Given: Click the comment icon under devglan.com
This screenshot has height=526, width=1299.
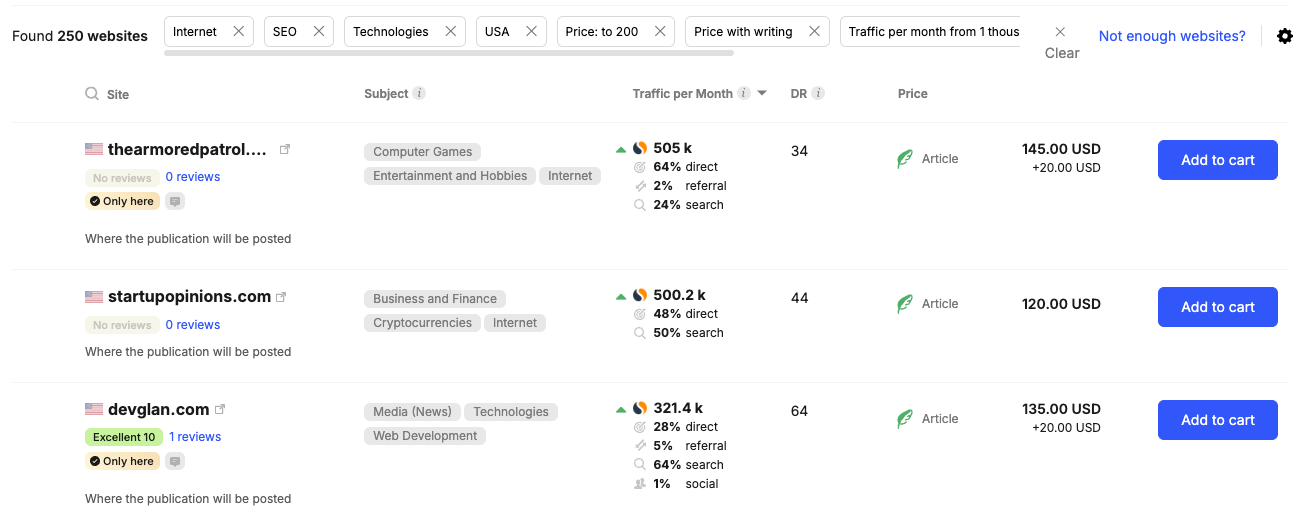Looking at the screenshot, I should (175, 461).
